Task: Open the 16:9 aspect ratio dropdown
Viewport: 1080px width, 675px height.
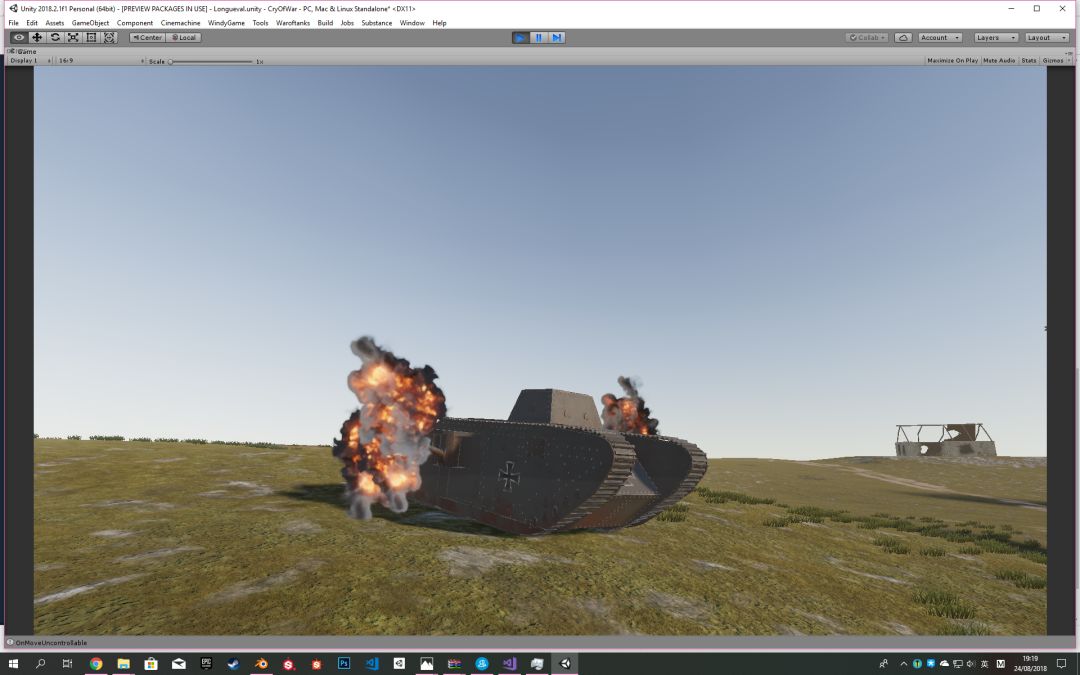Action: pyautogui.click(x=101, y=61)
